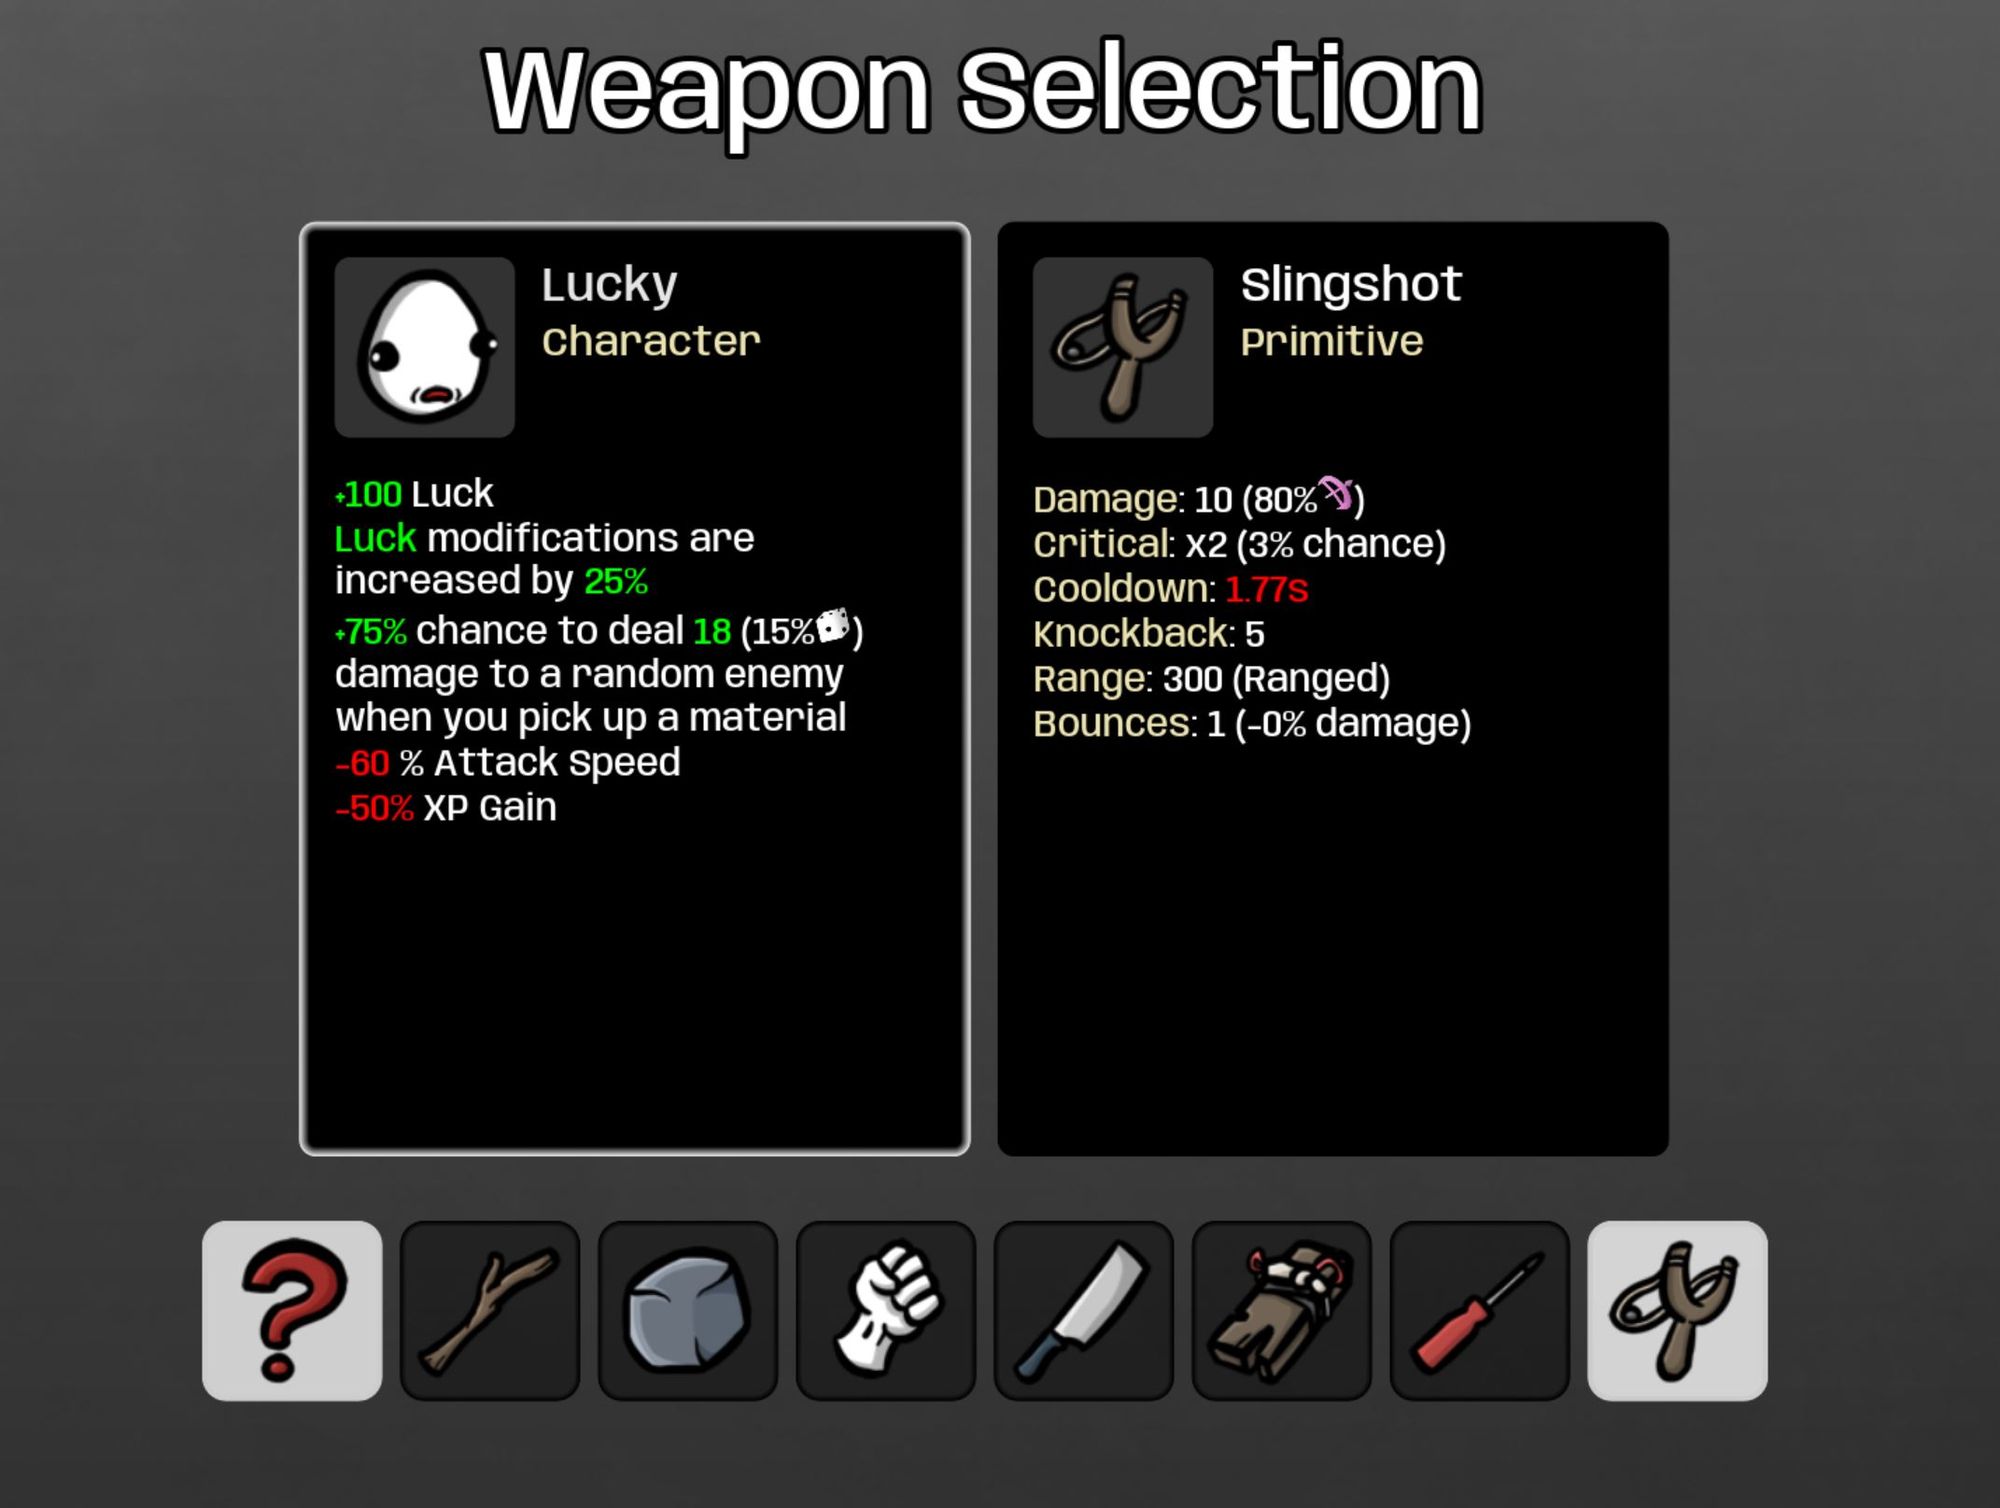Image resolution: width=2000 pixels, height=1508 pixels.
Task: Click the Cooldown 1.77s stat line
Action: pos(1170,589)
